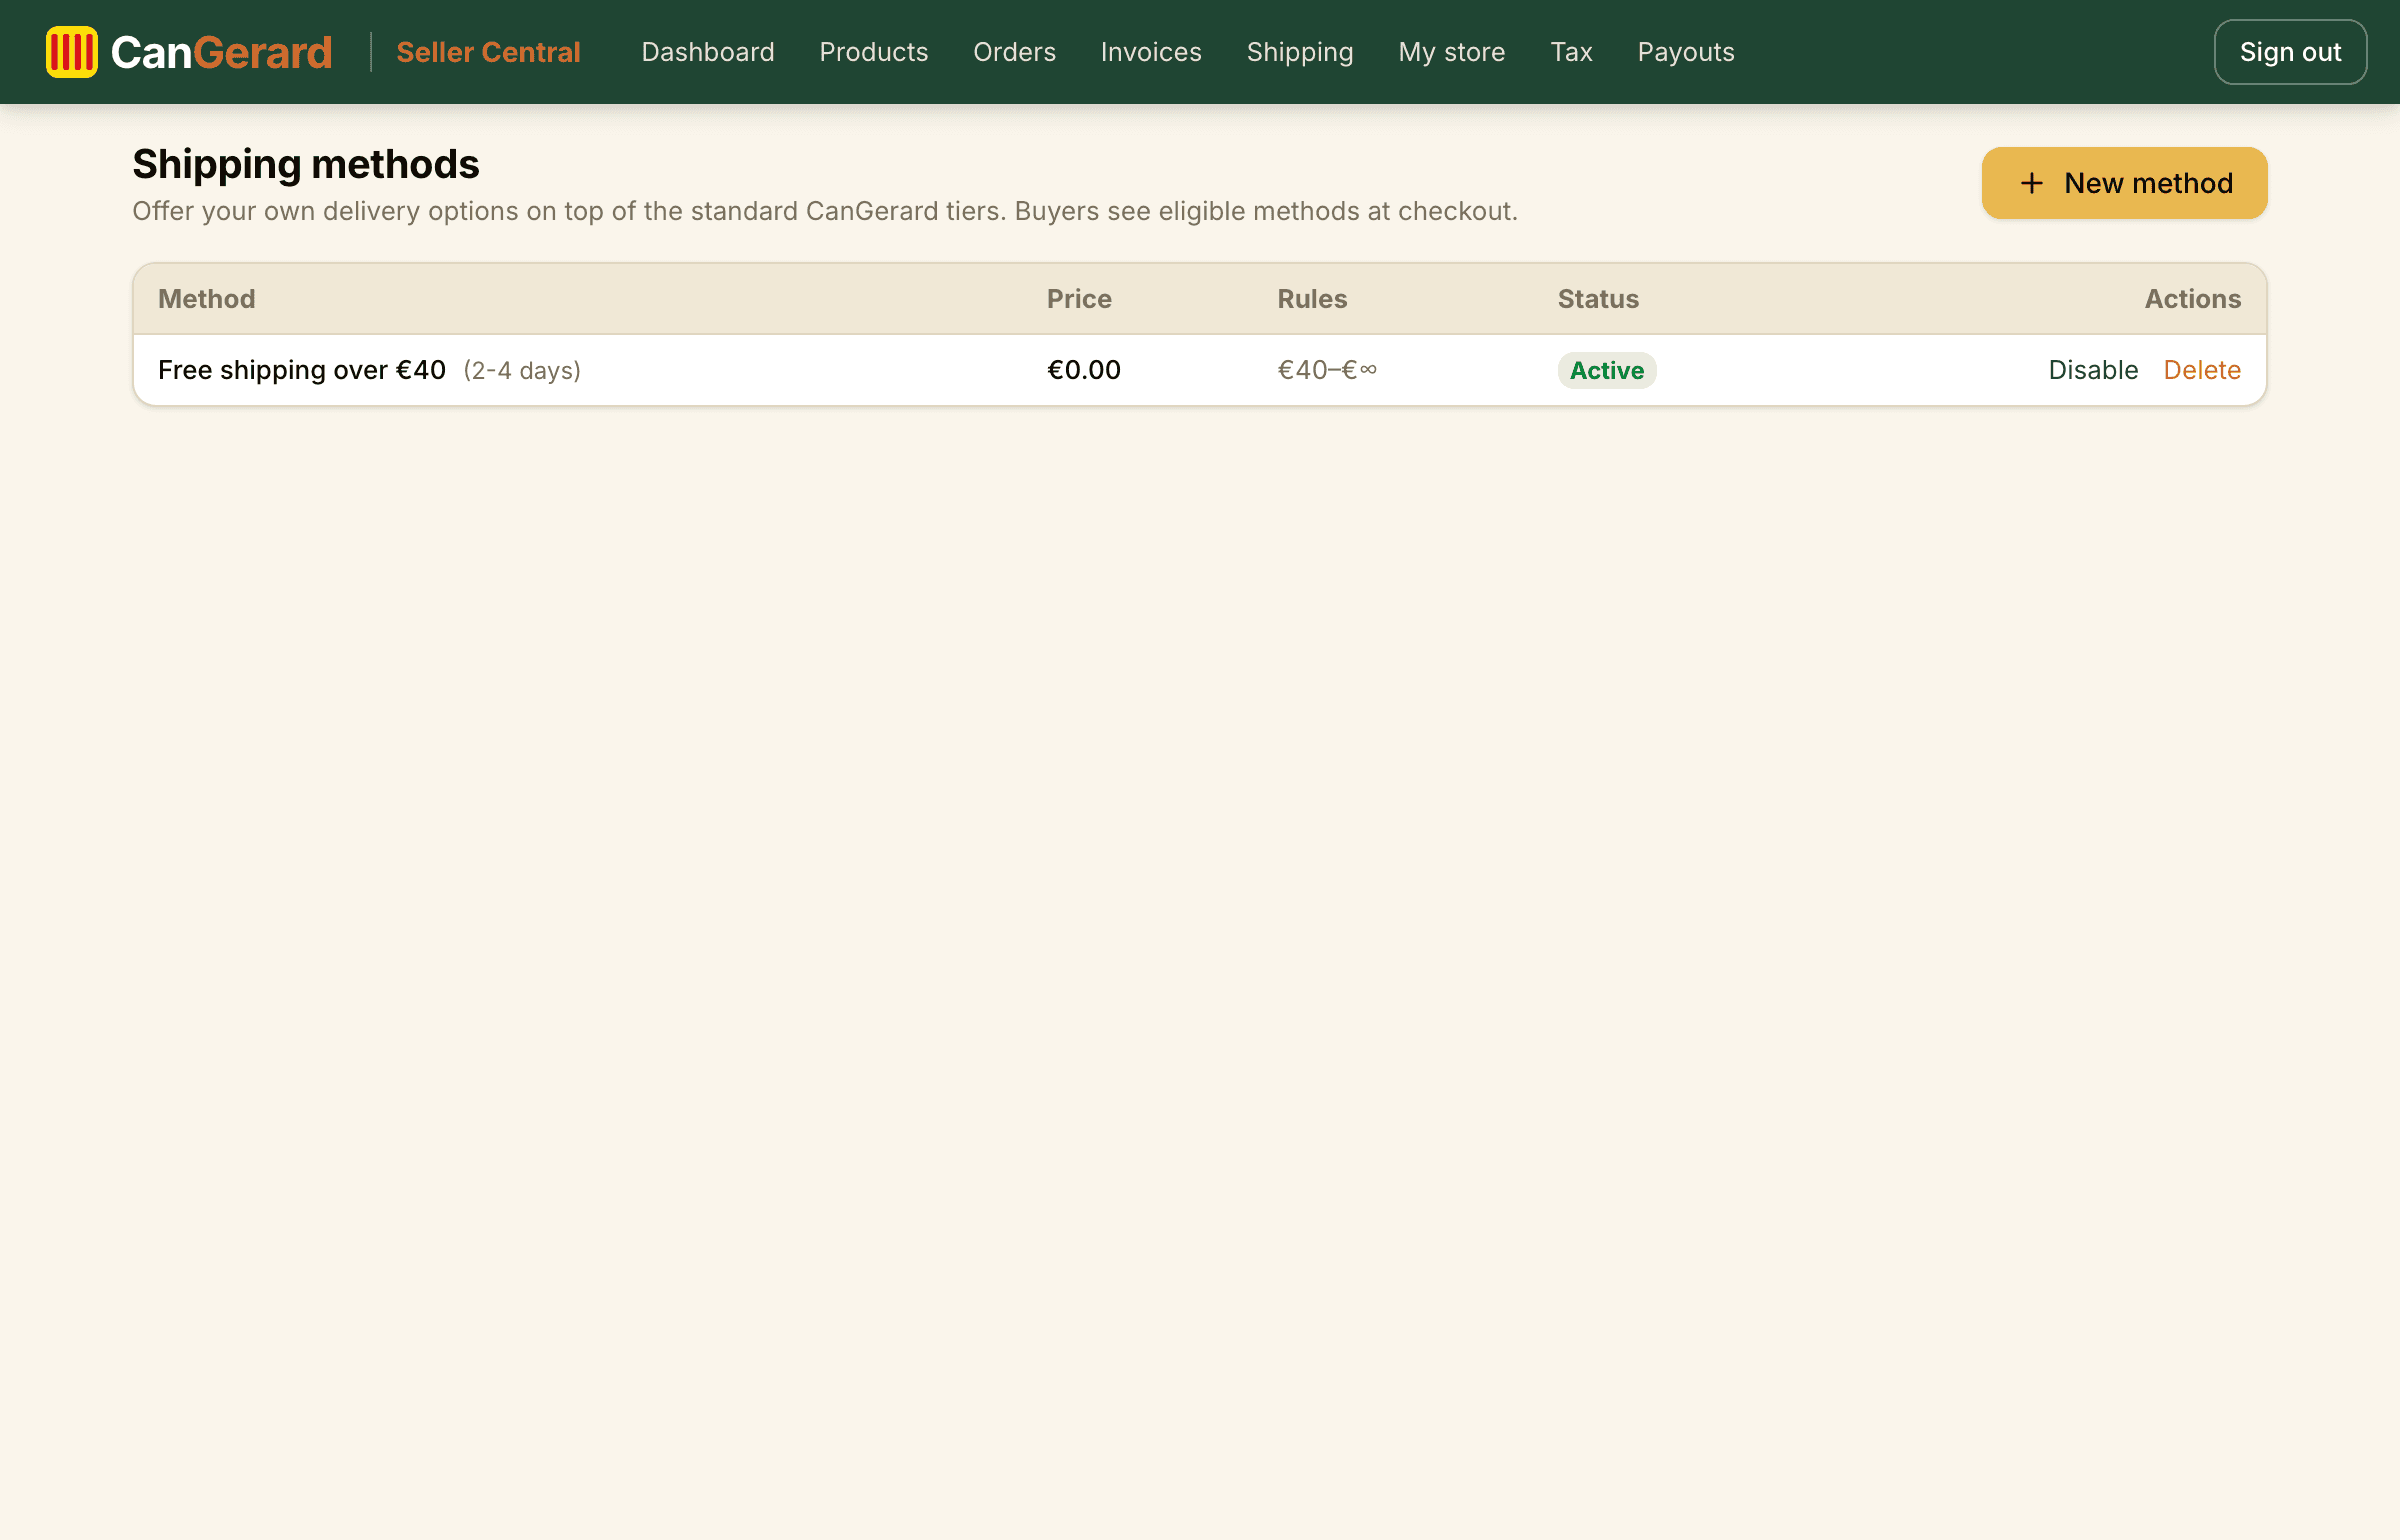Viewport: 2400px width, 1540px height.
Task: Click the Rules column header
Action: pos(1312,299)
